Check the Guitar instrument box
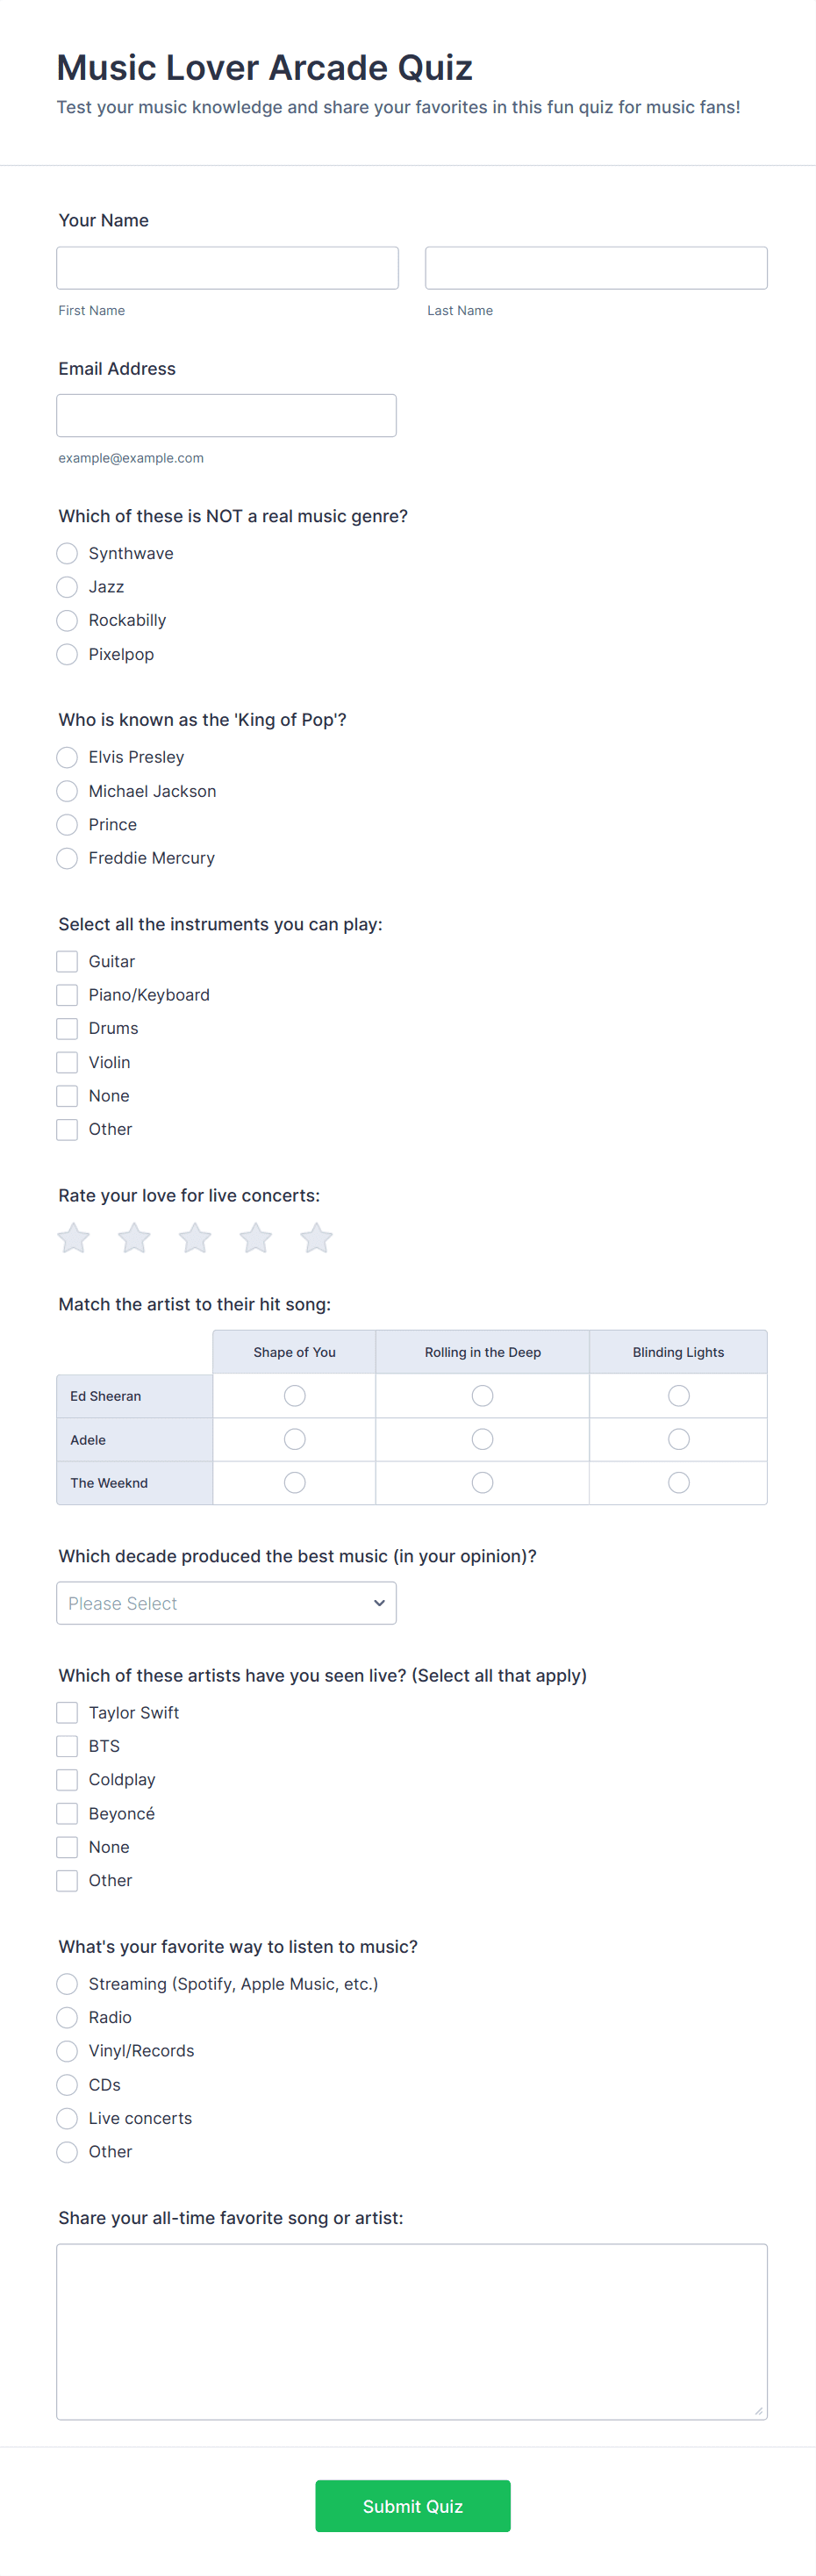This screenshot has height=2576, width=816. (67, 961)
